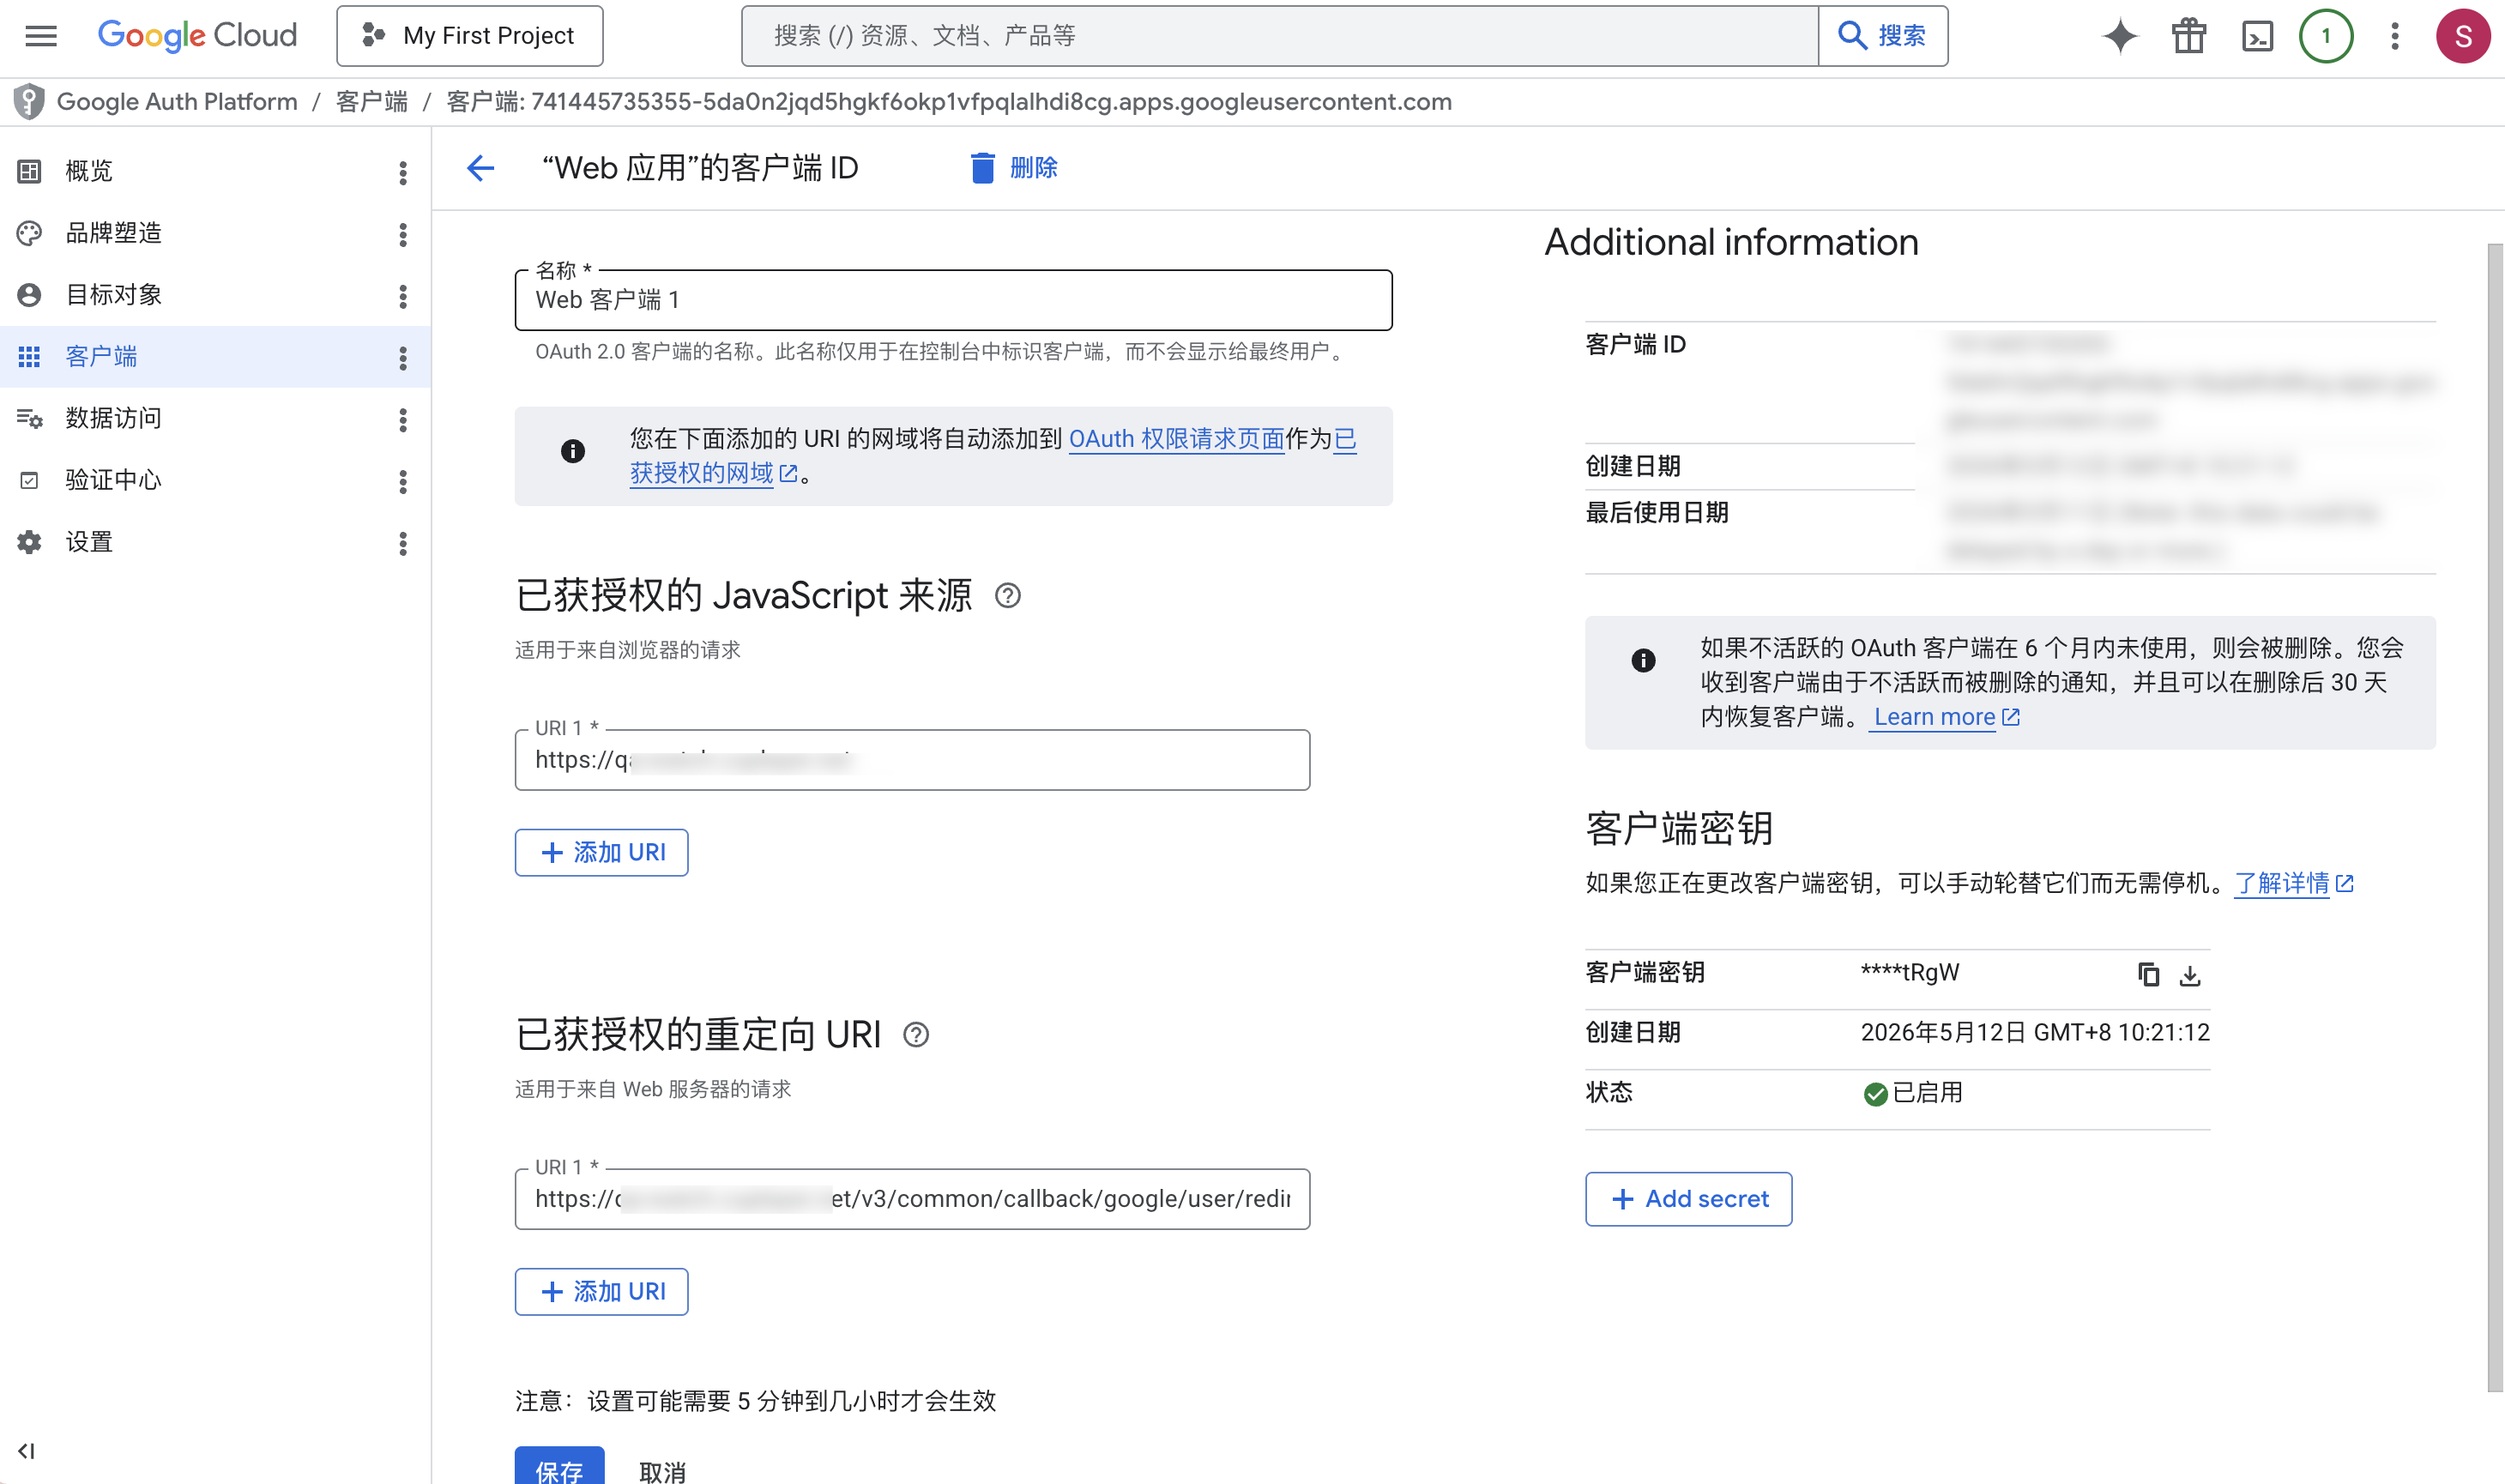Open the more options dots for 客户端
Screen dimensions: 2505x1484
point(403,359)
